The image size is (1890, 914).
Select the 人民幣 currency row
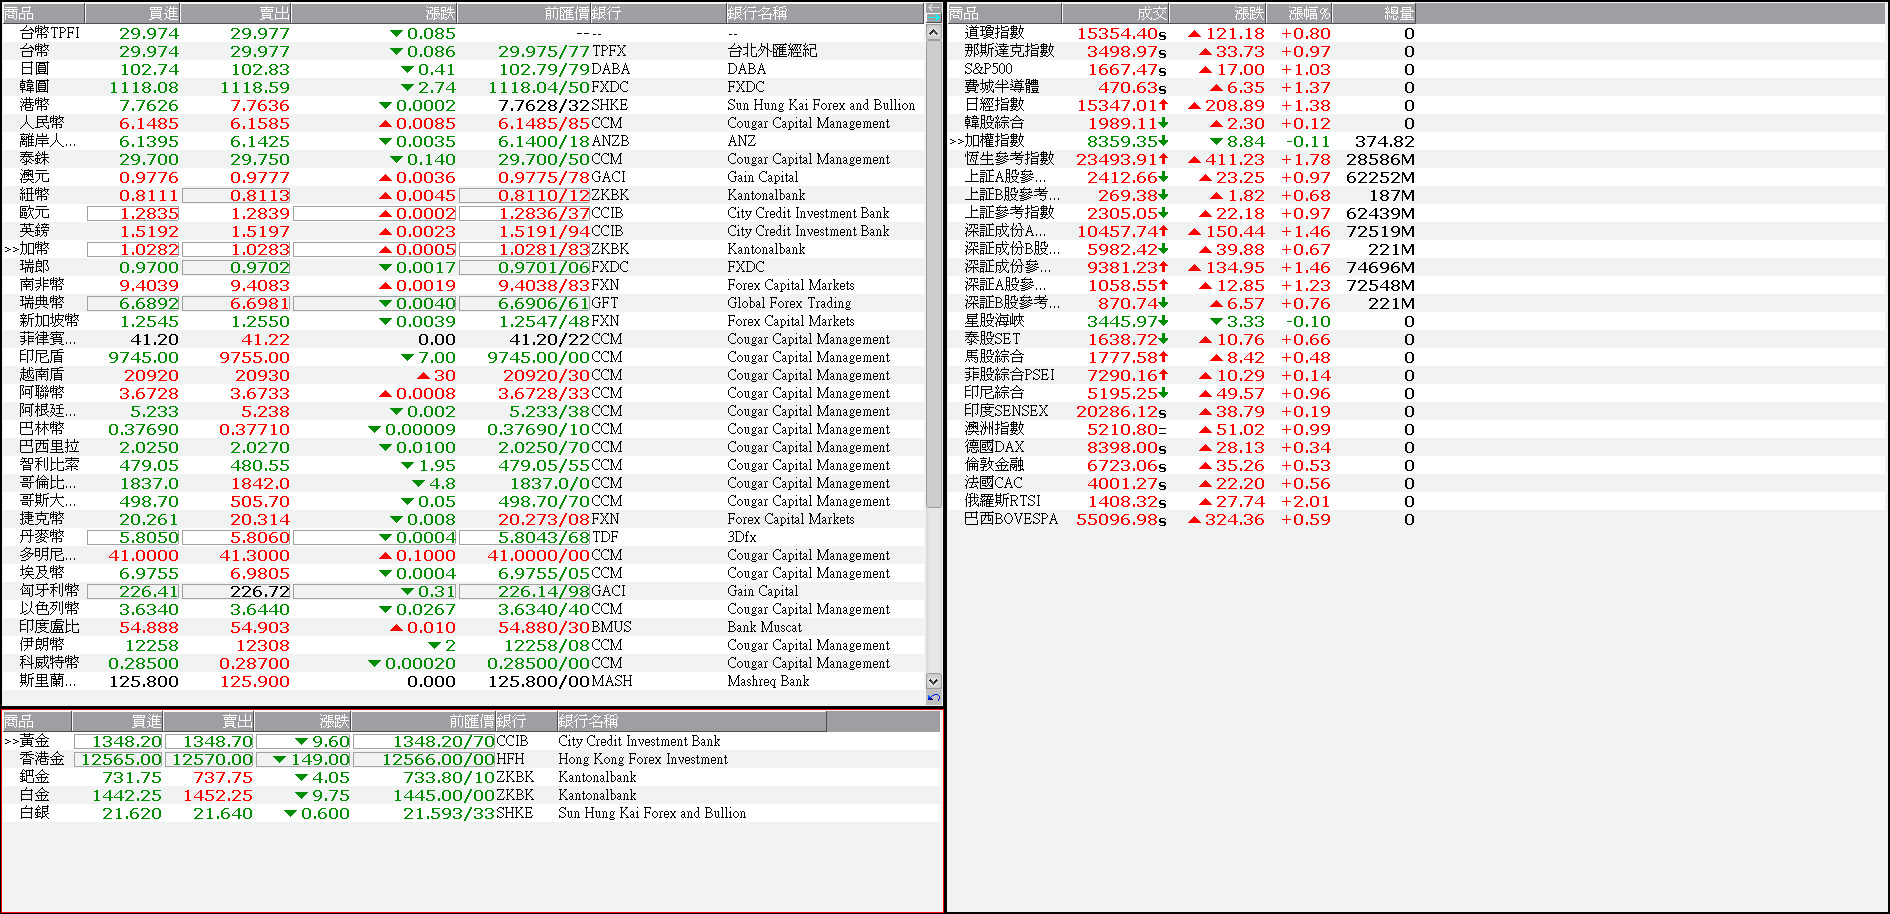pyautogui.click(x=463, y=123)
